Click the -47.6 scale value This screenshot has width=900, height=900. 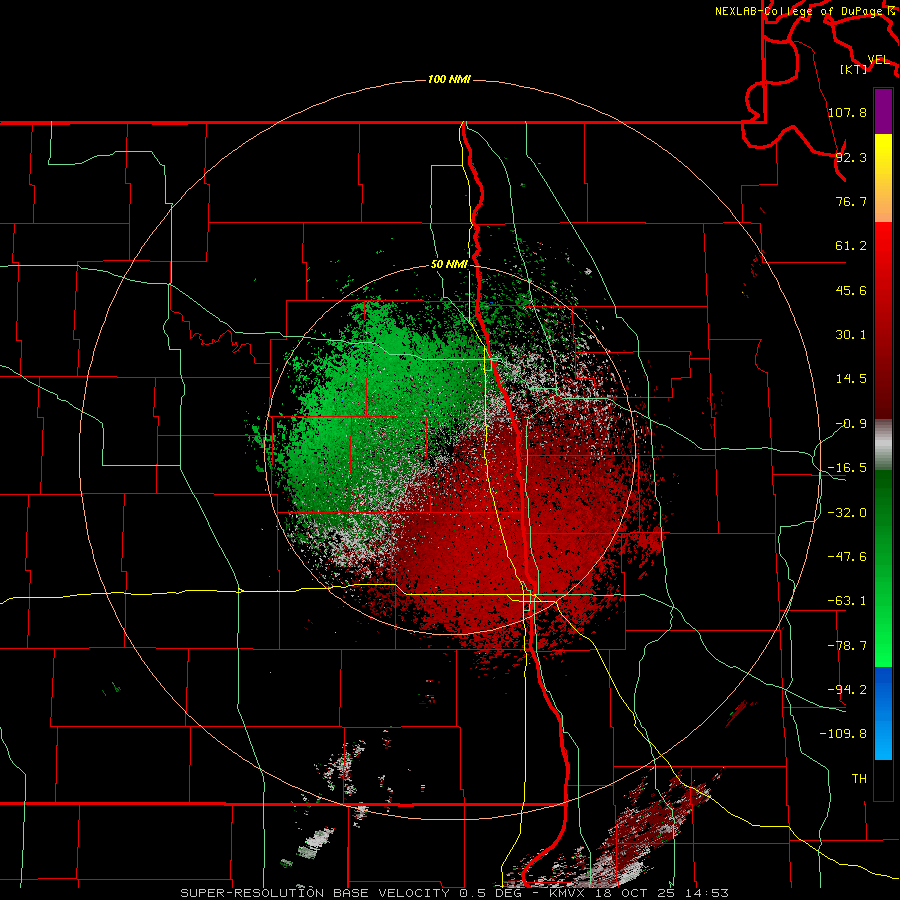(847, 557)
